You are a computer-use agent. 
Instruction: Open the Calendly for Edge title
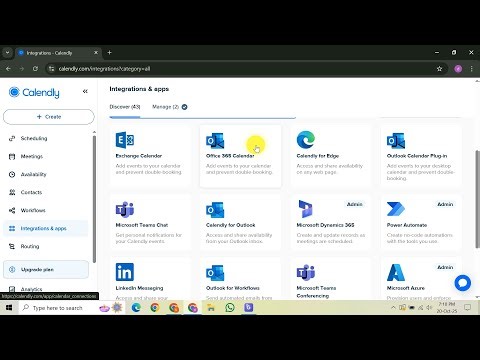[x=317, y=156]
